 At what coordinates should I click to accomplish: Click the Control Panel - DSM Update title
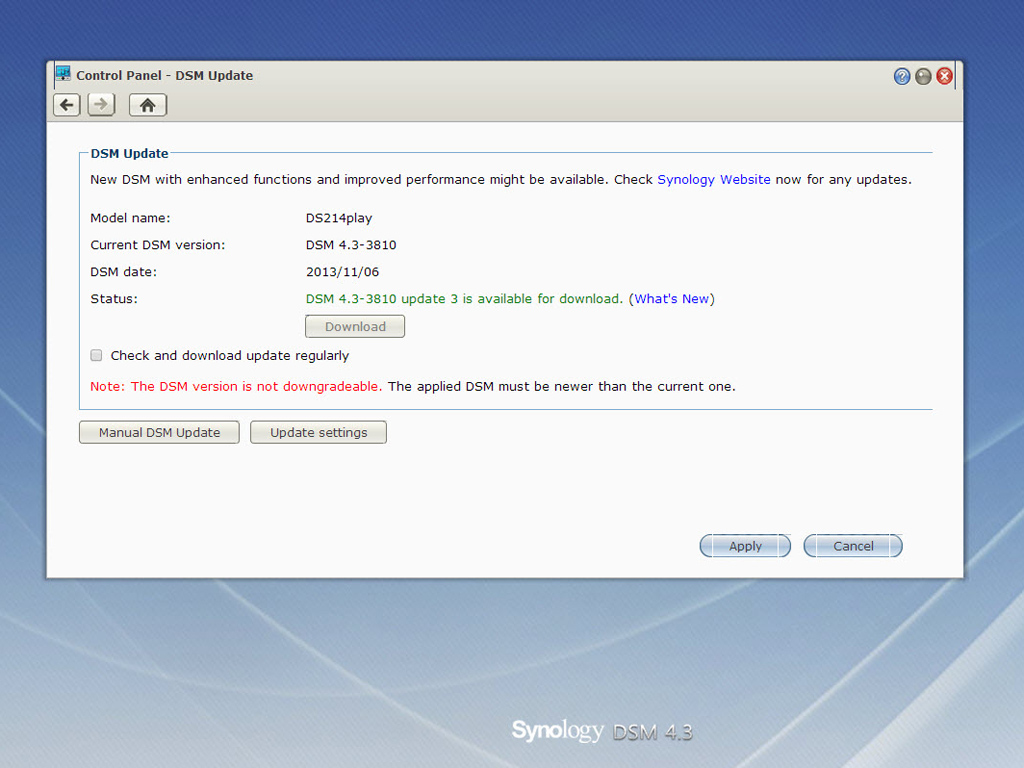[x=165, y=75]
